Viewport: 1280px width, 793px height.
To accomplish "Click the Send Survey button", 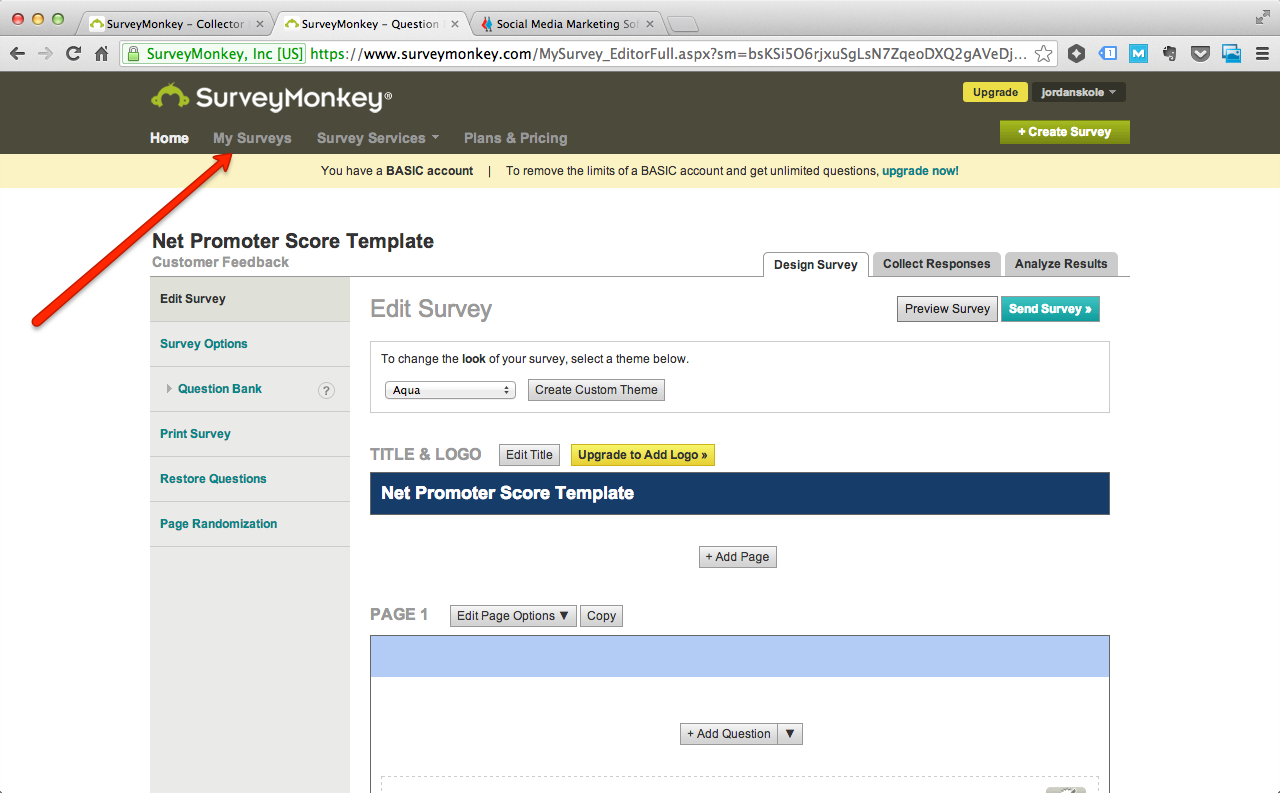I will click(1049, 309).
